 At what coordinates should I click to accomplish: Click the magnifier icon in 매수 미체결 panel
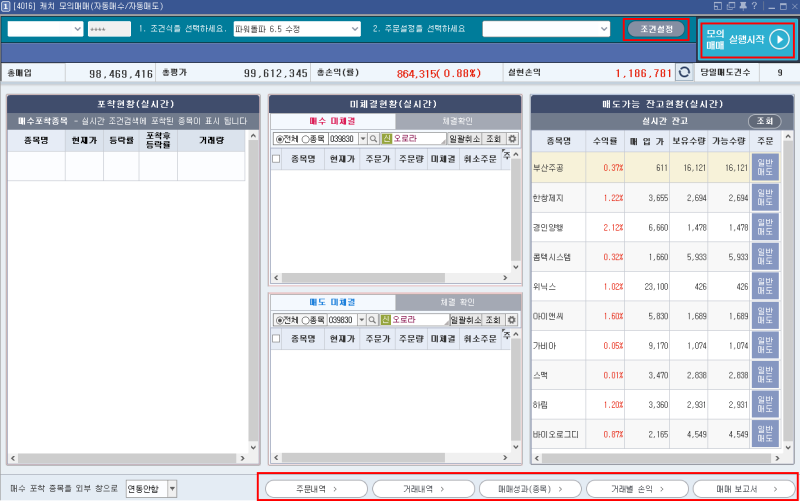click(373, 139)
